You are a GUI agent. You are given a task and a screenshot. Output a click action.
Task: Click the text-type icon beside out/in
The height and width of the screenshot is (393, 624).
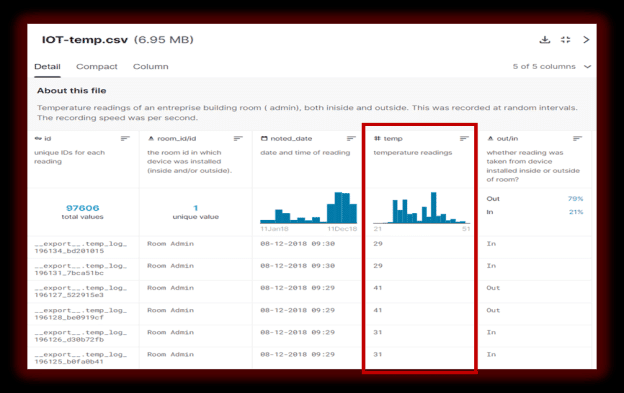click(490, 138)
